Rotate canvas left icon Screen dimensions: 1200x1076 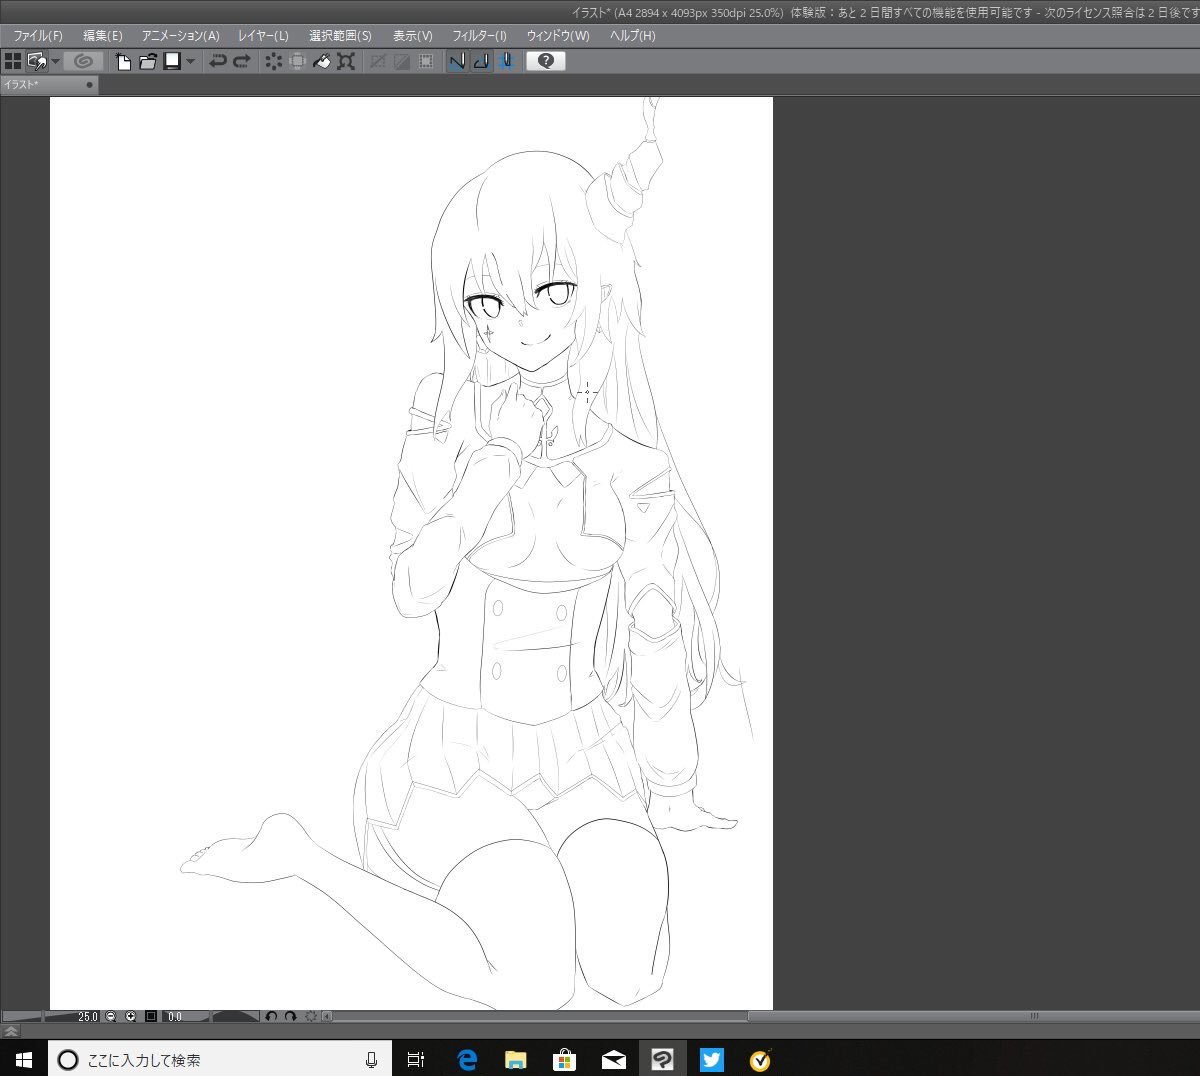click(x=271, y=1016)
